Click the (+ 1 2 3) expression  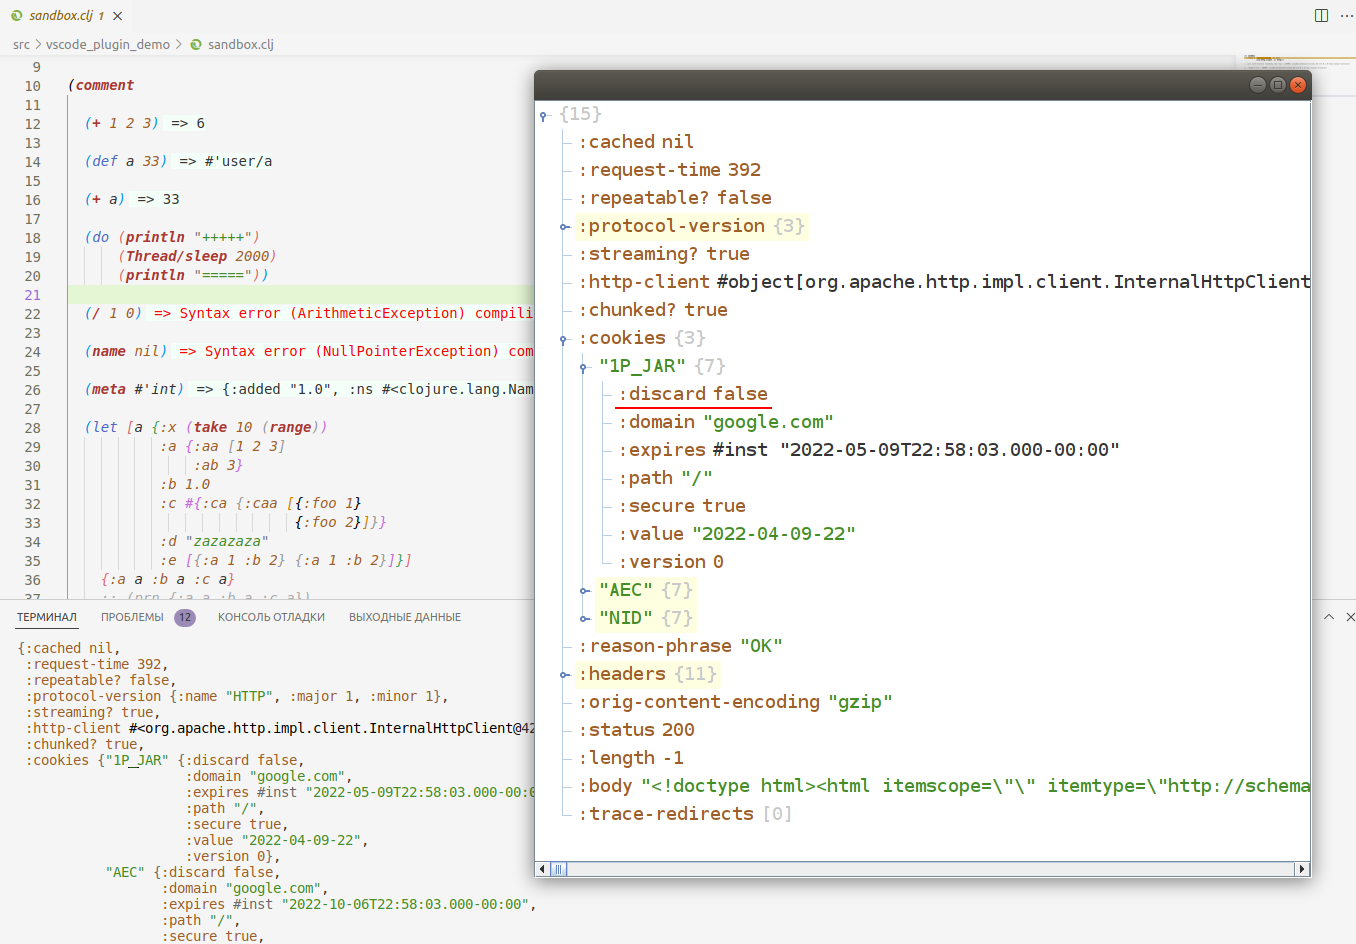[122, 123]
